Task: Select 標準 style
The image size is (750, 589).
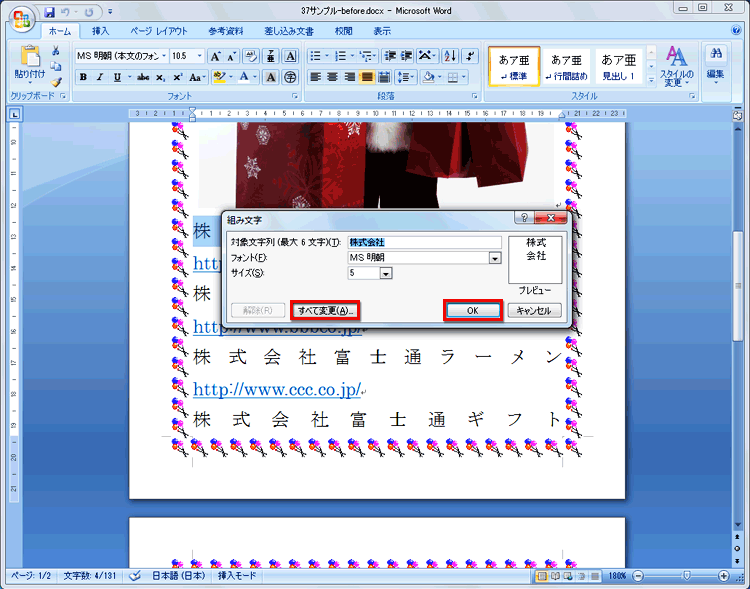Action: click(x=514, y=67)
